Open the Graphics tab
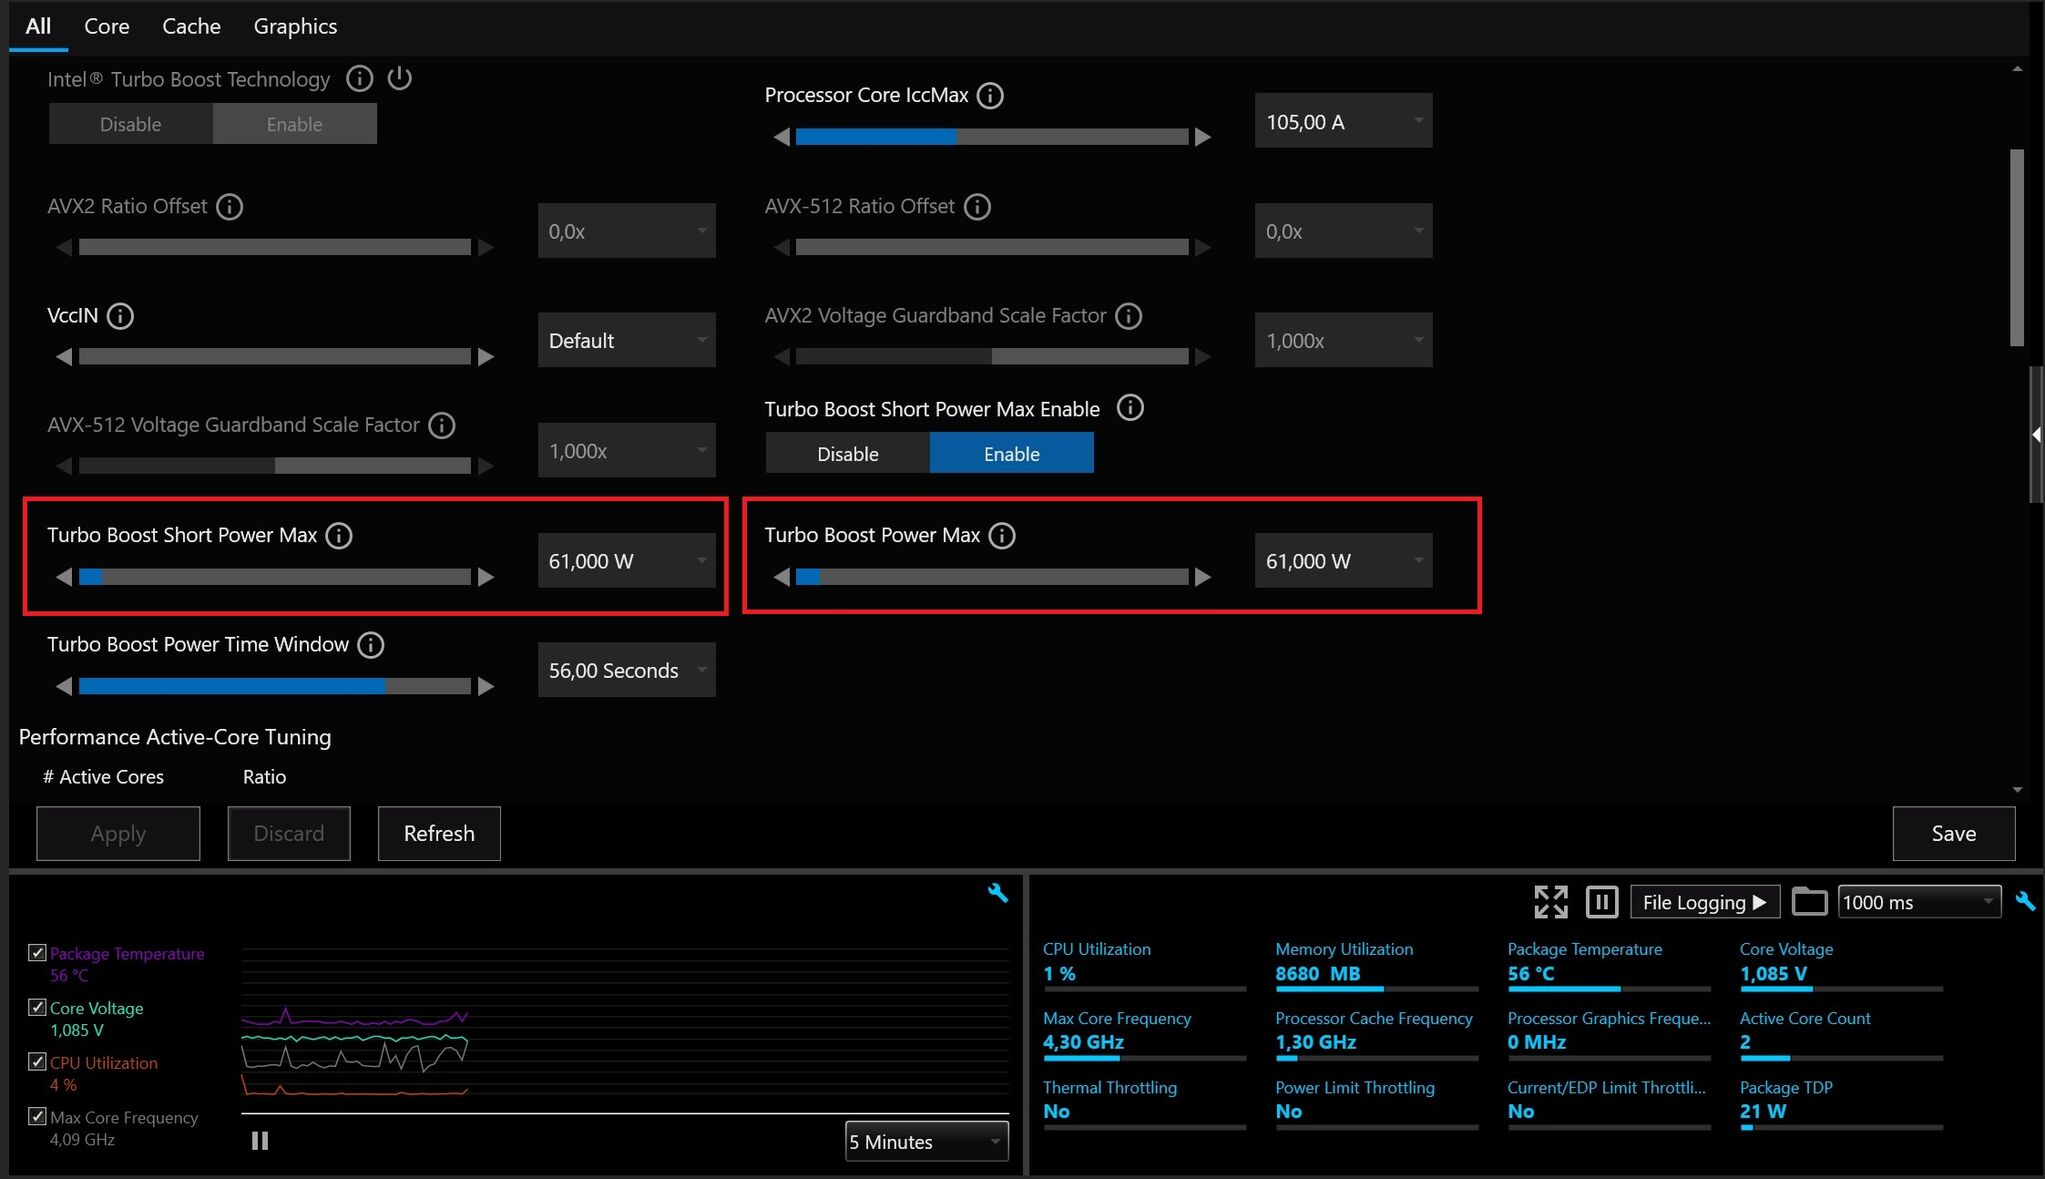Viewport: 2045px width, 1179px height. click(x=295, y=26)
